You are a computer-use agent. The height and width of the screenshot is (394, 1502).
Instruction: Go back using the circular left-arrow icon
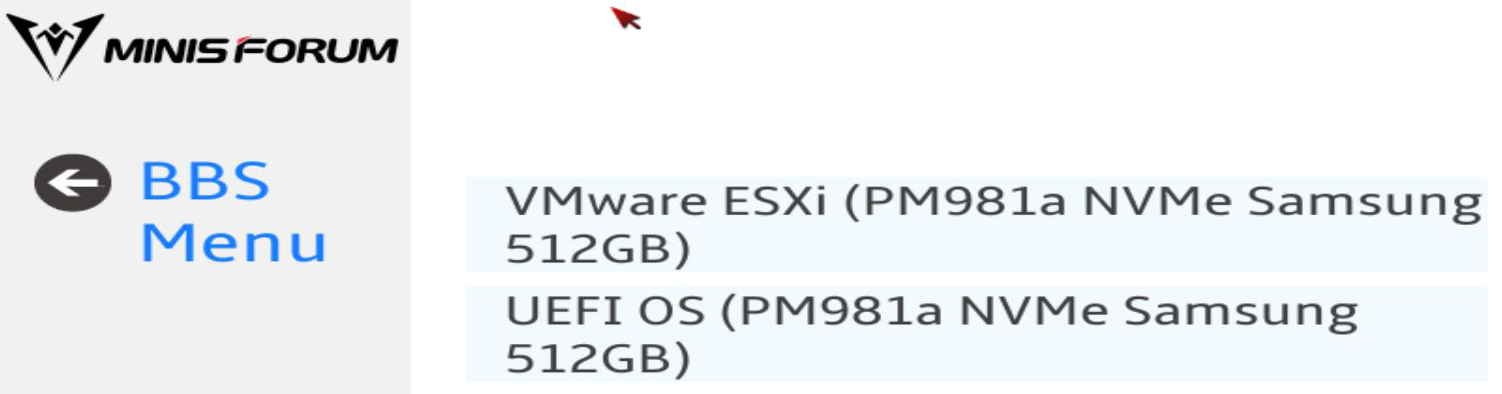coord(74,182)
